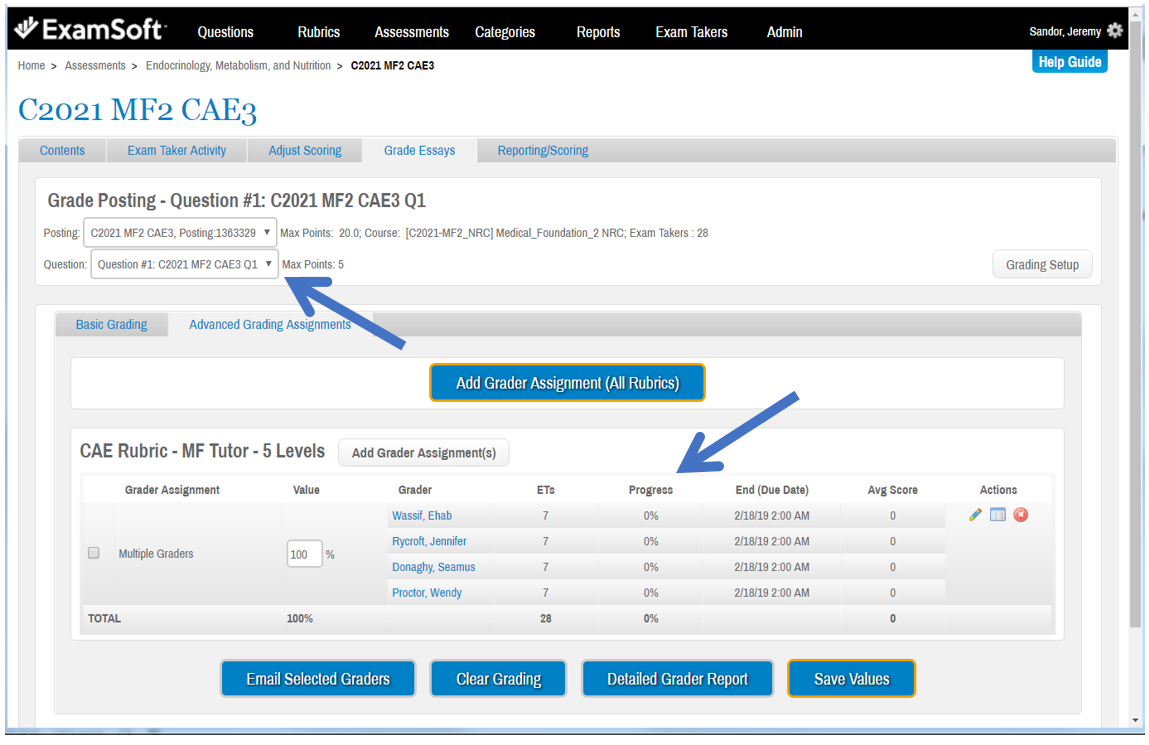Click the Value percentage input field
Image resolution: width=1149 pixels, height=745 pixels.
click(304, 554)
